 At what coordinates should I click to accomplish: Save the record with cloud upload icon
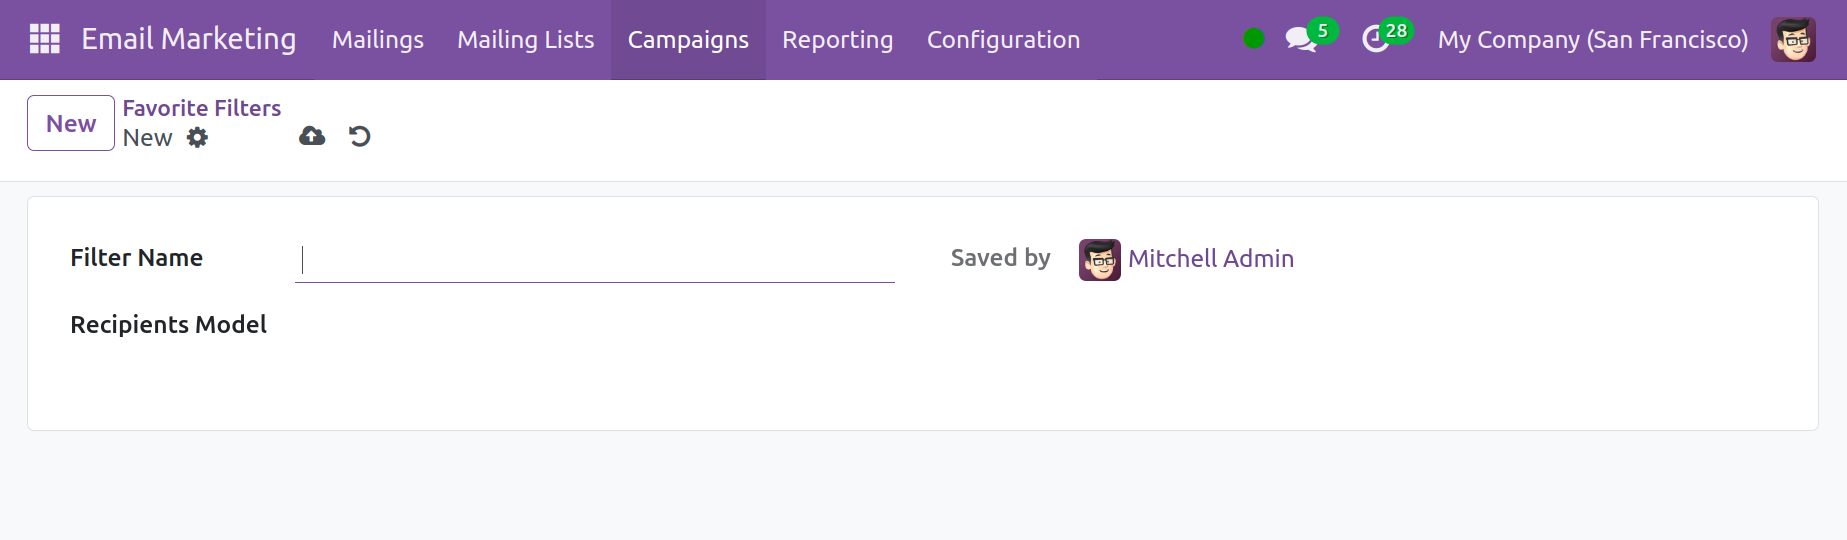click(312, 136)
